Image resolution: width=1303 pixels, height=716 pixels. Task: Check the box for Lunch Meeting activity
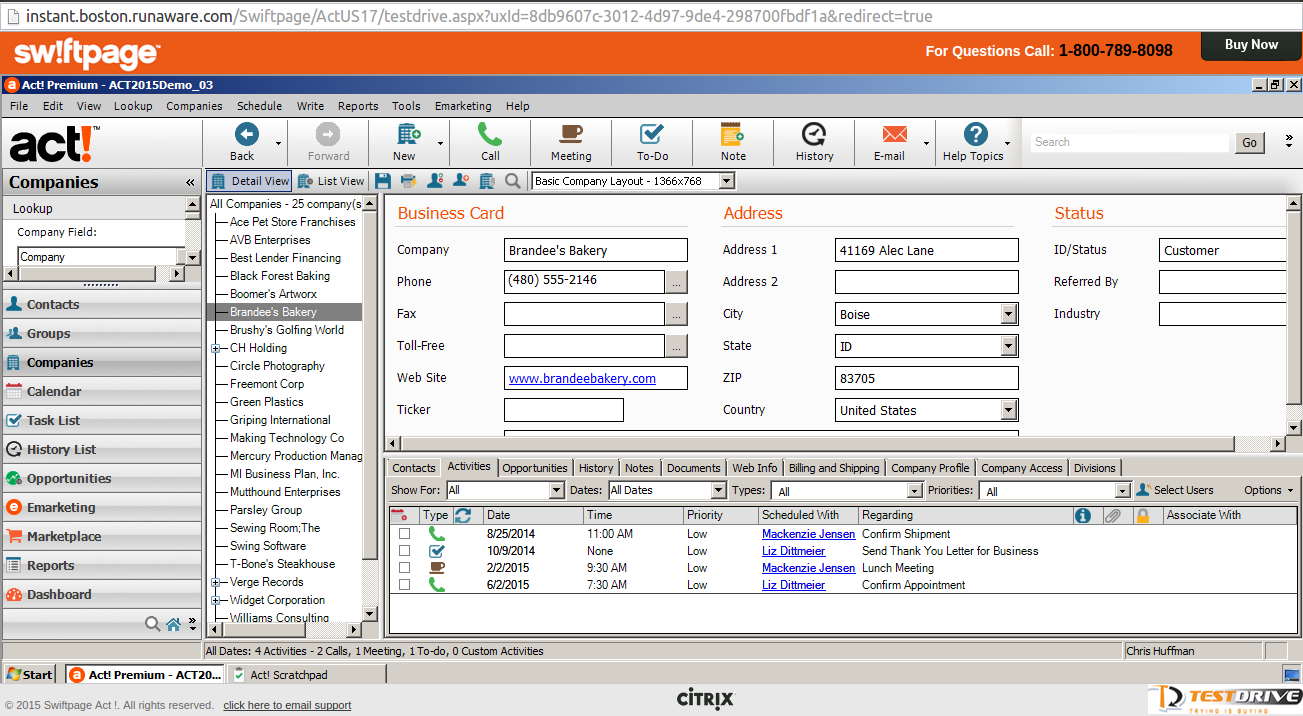tap(404, 568)
